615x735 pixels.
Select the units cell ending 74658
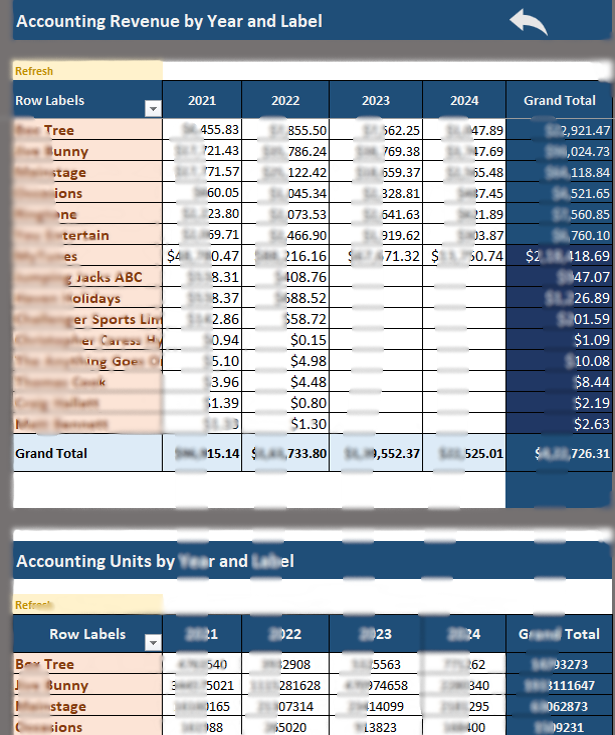coord(376,685)
